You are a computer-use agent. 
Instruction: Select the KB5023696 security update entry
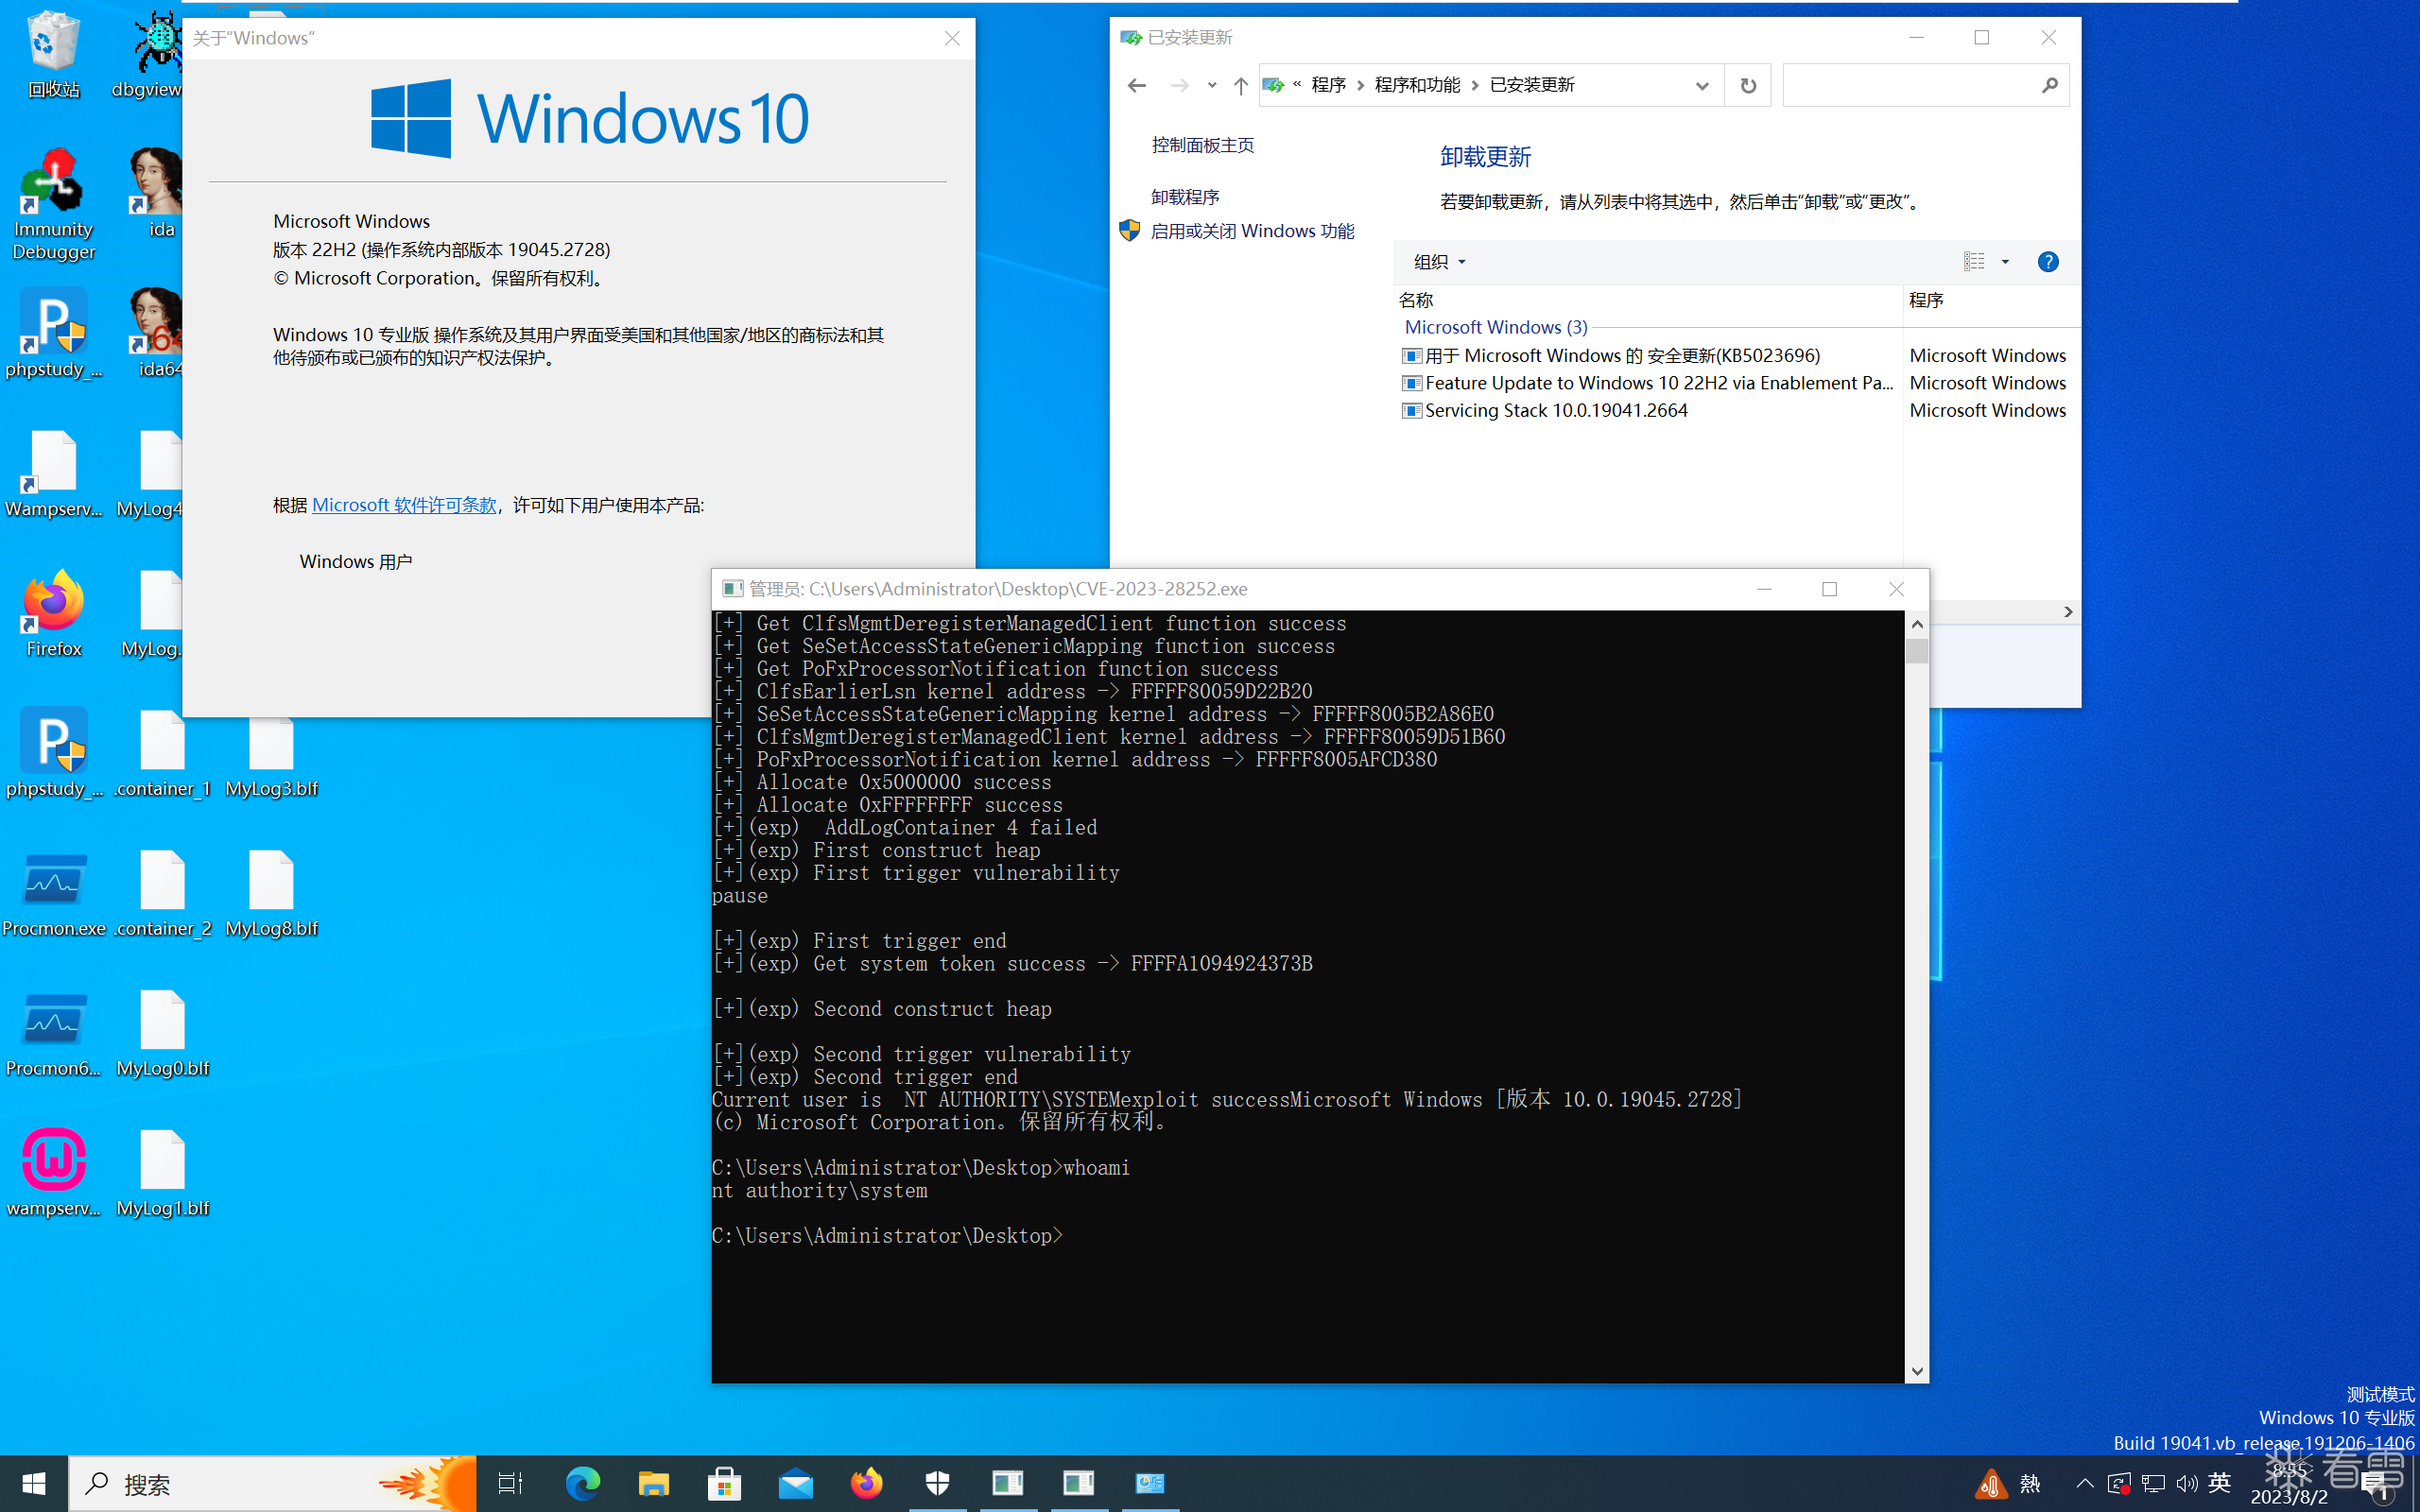tap(1621, 356)
